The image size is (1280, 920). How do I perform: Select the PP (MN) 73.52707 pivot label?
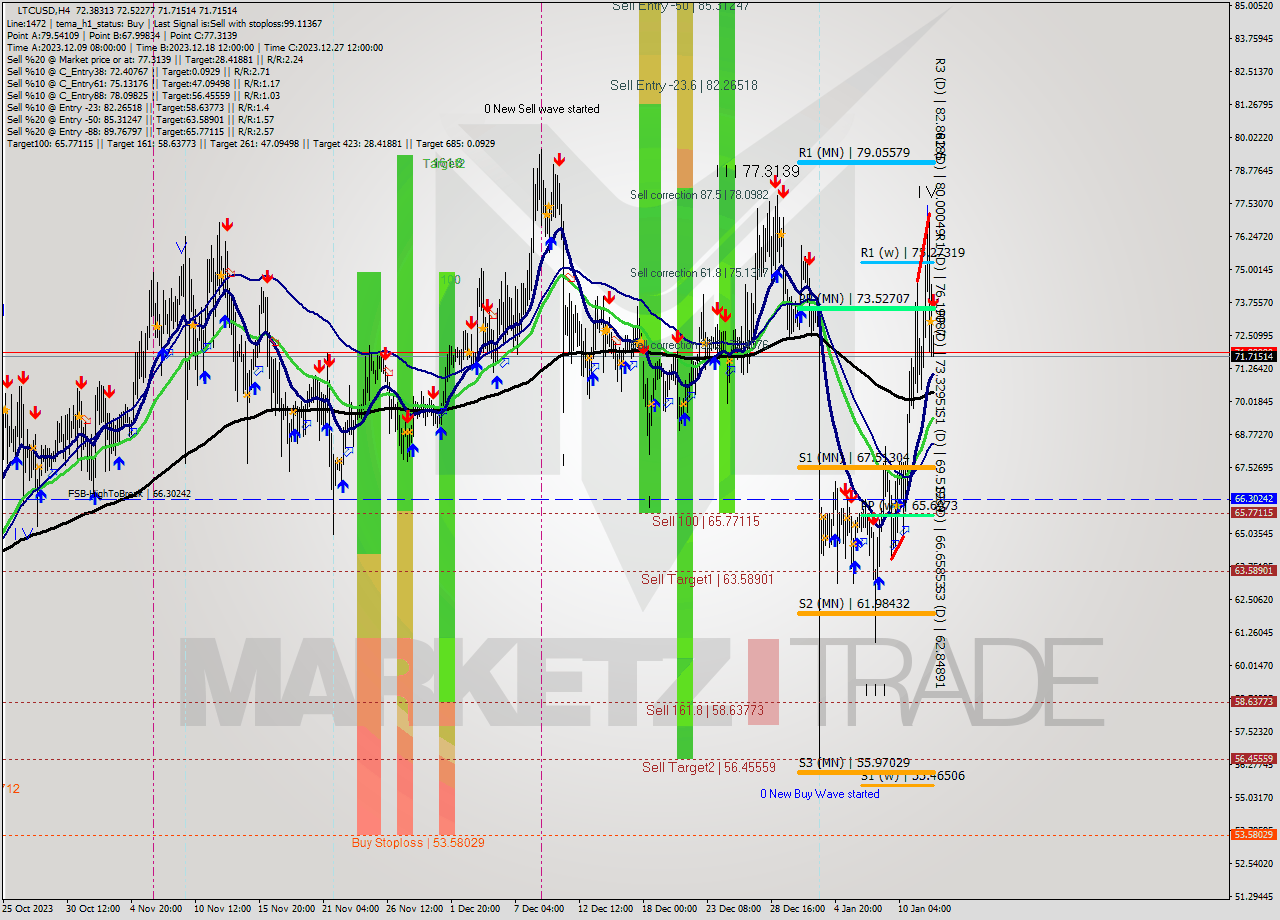(854, 298)
